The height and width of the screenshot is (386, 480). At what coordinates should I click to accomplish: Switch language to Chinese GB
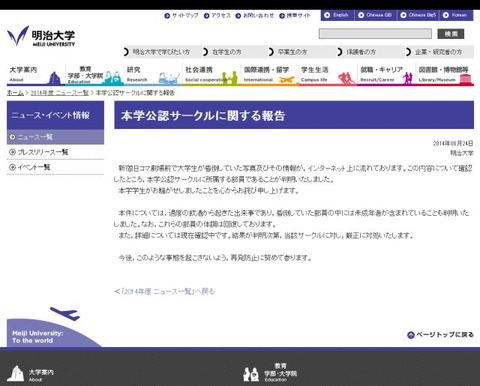[x=375, y=15]
